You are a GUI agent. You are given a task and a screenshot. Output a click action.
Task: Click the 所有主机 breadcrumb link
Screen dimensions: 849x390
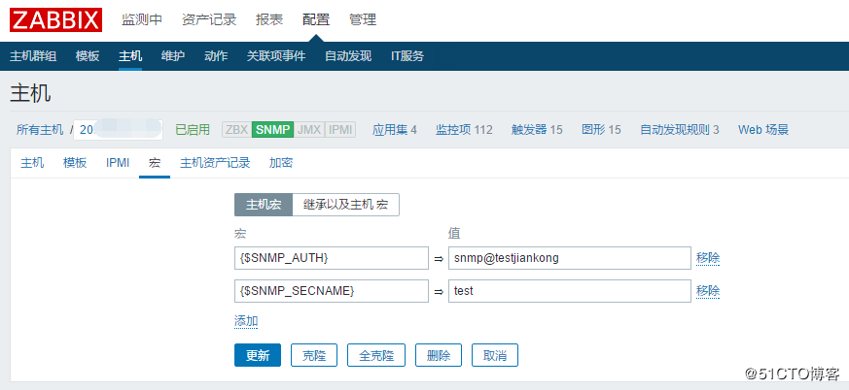pyautogui.click(x=40, y=129)
